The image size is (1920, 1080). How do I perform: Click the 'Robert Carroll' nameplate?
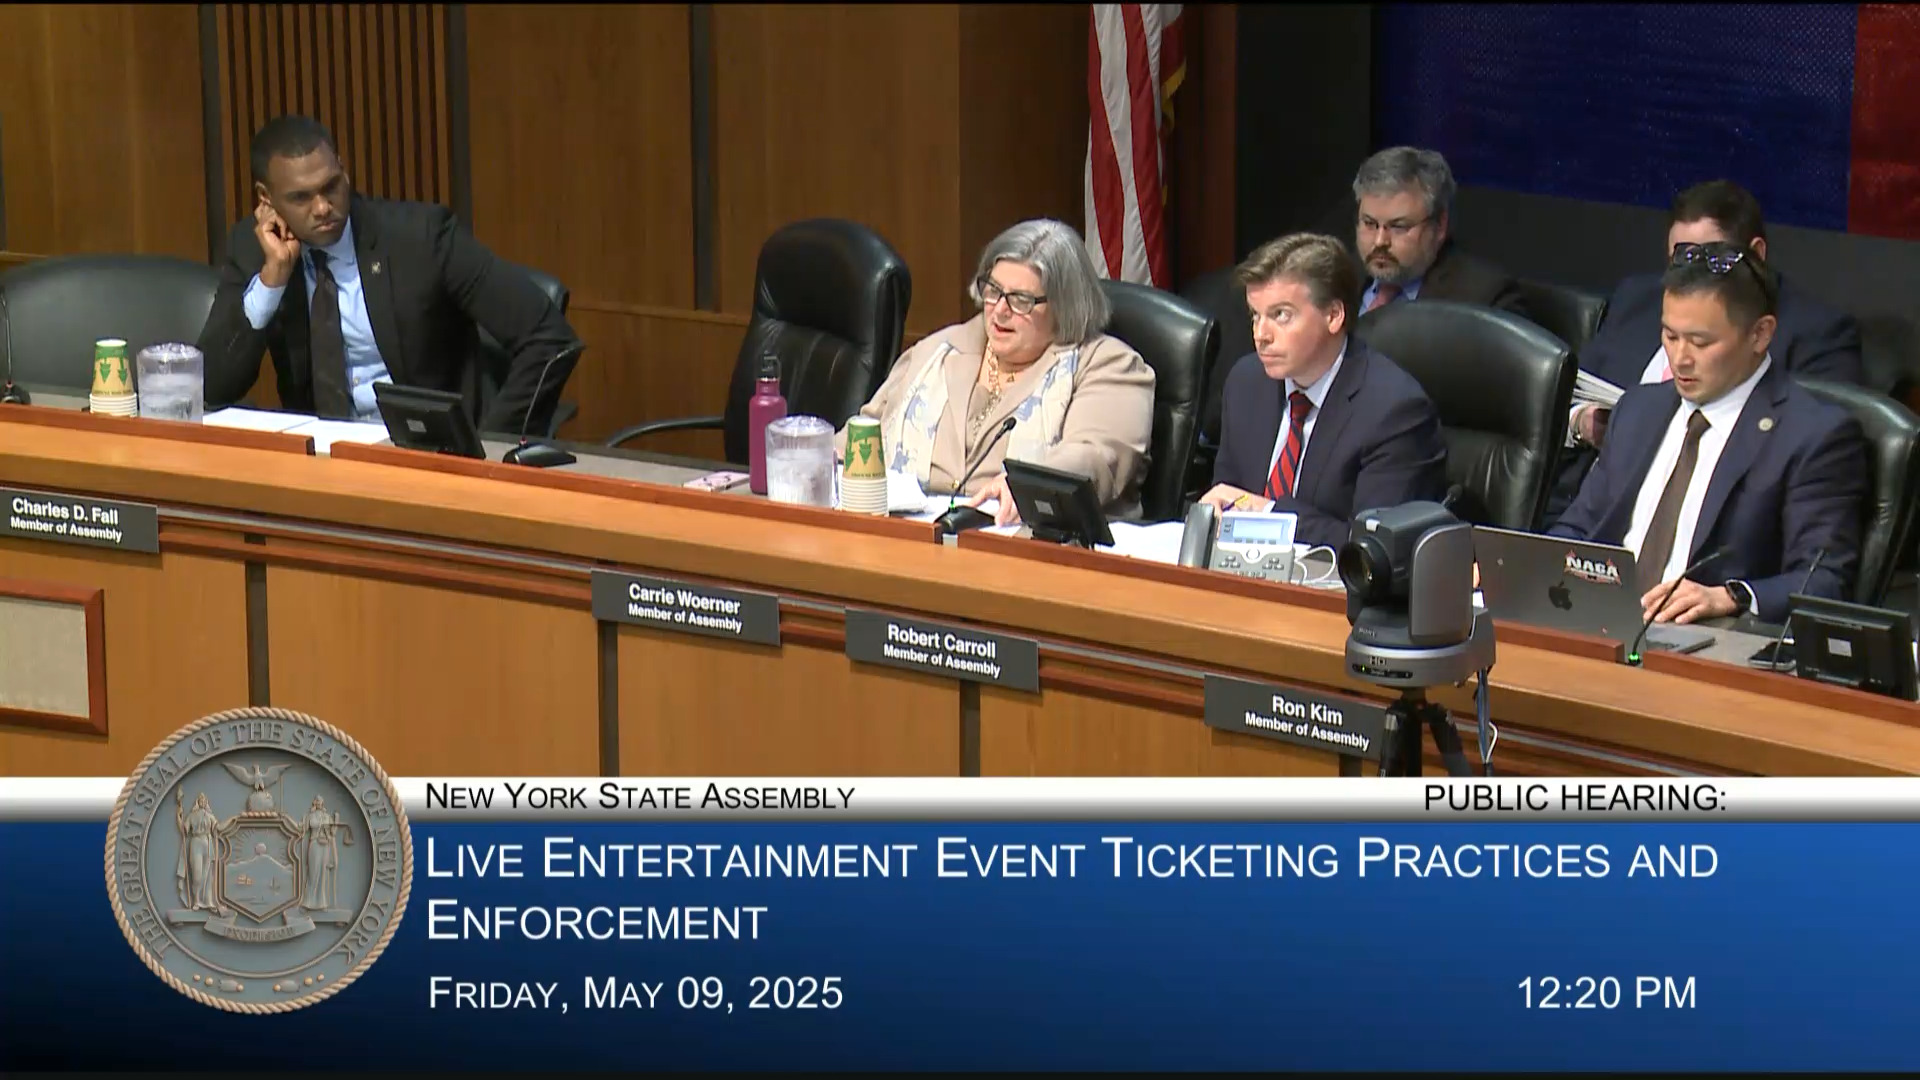point(941,650)
